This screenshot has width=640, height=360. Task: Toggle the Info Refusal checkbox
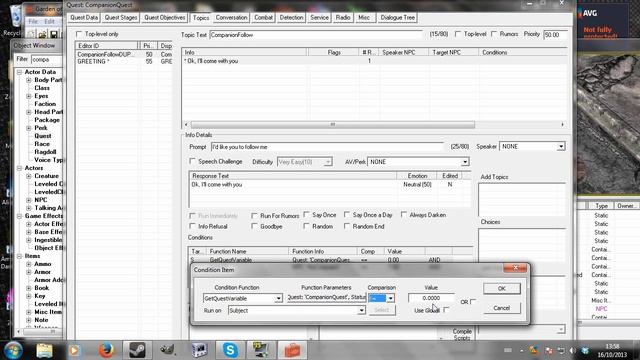point(193,226)
